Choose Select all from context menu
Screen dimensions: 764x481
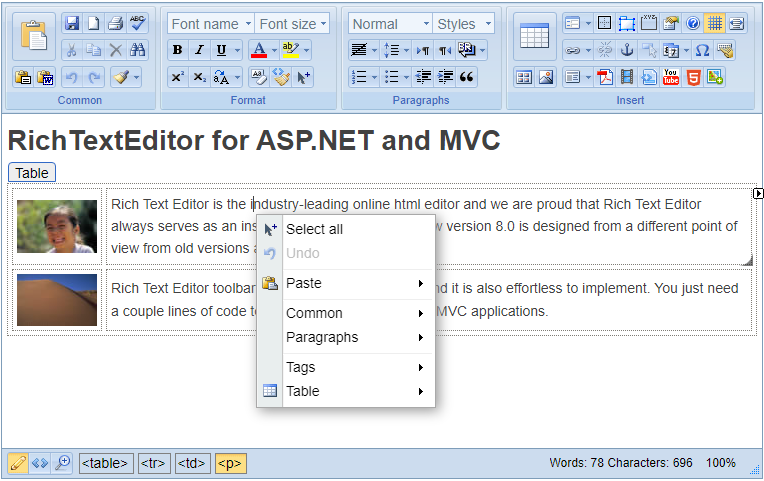[314, 229]
